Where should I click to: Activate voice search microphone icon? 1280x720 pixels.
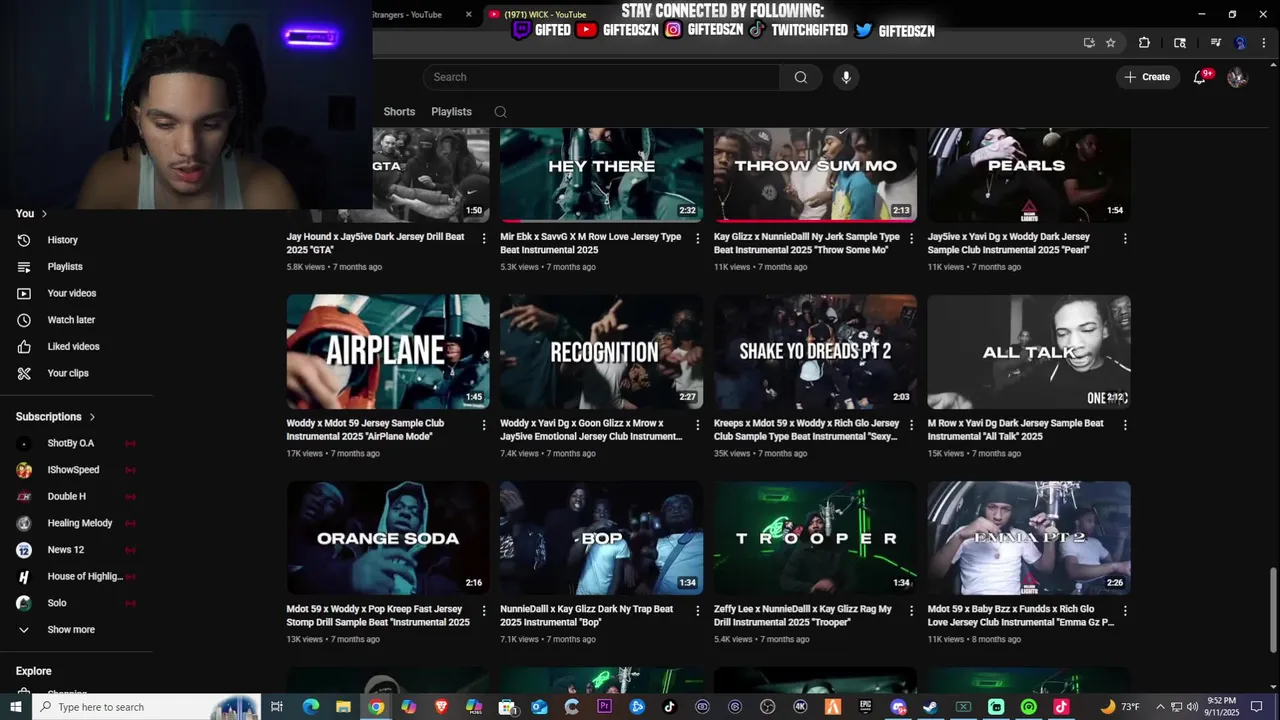click(846, 77)
